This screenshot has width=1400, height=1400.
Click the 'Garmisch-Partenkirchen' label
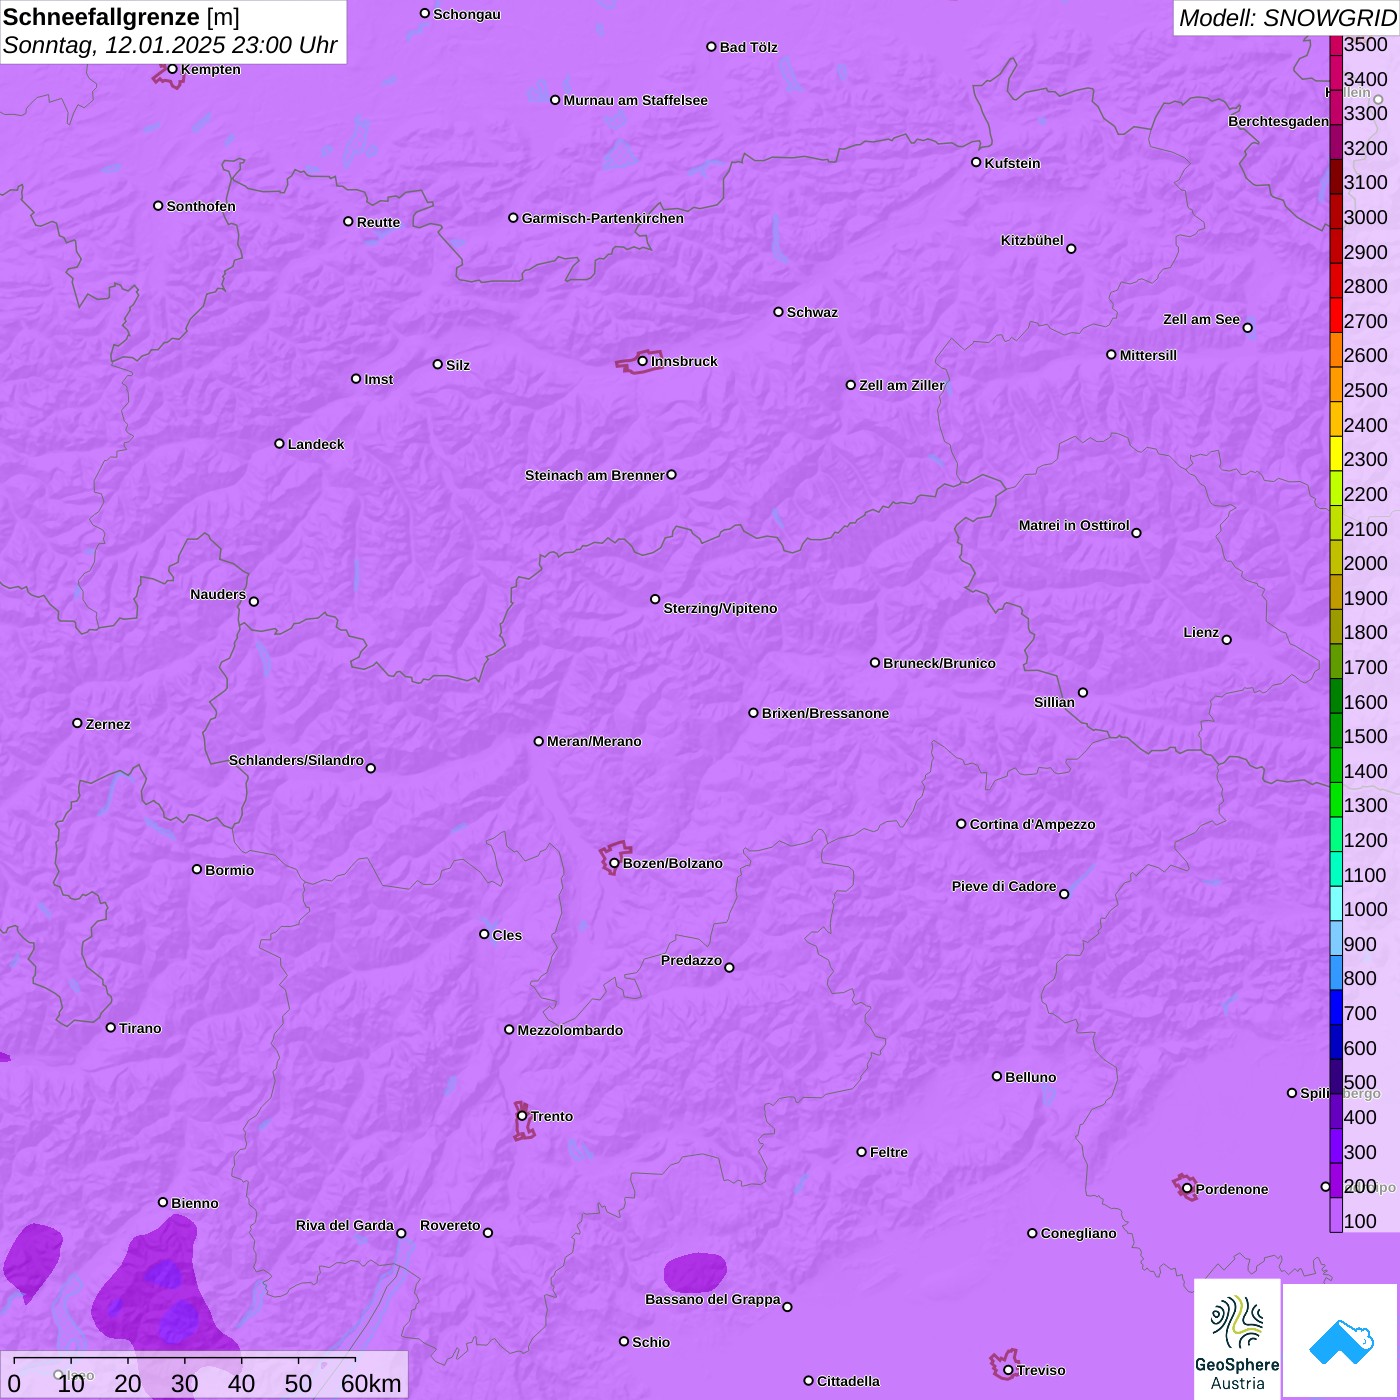click(603, 218)
